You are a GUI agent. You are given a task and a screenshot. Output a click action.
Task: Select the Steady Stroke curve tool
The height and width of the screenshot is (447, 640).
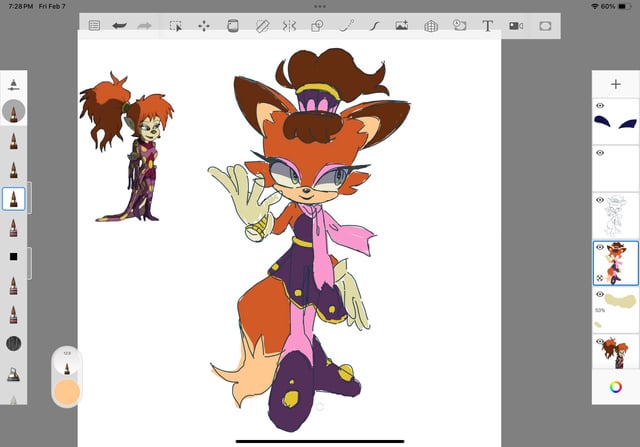coord(374,26)
